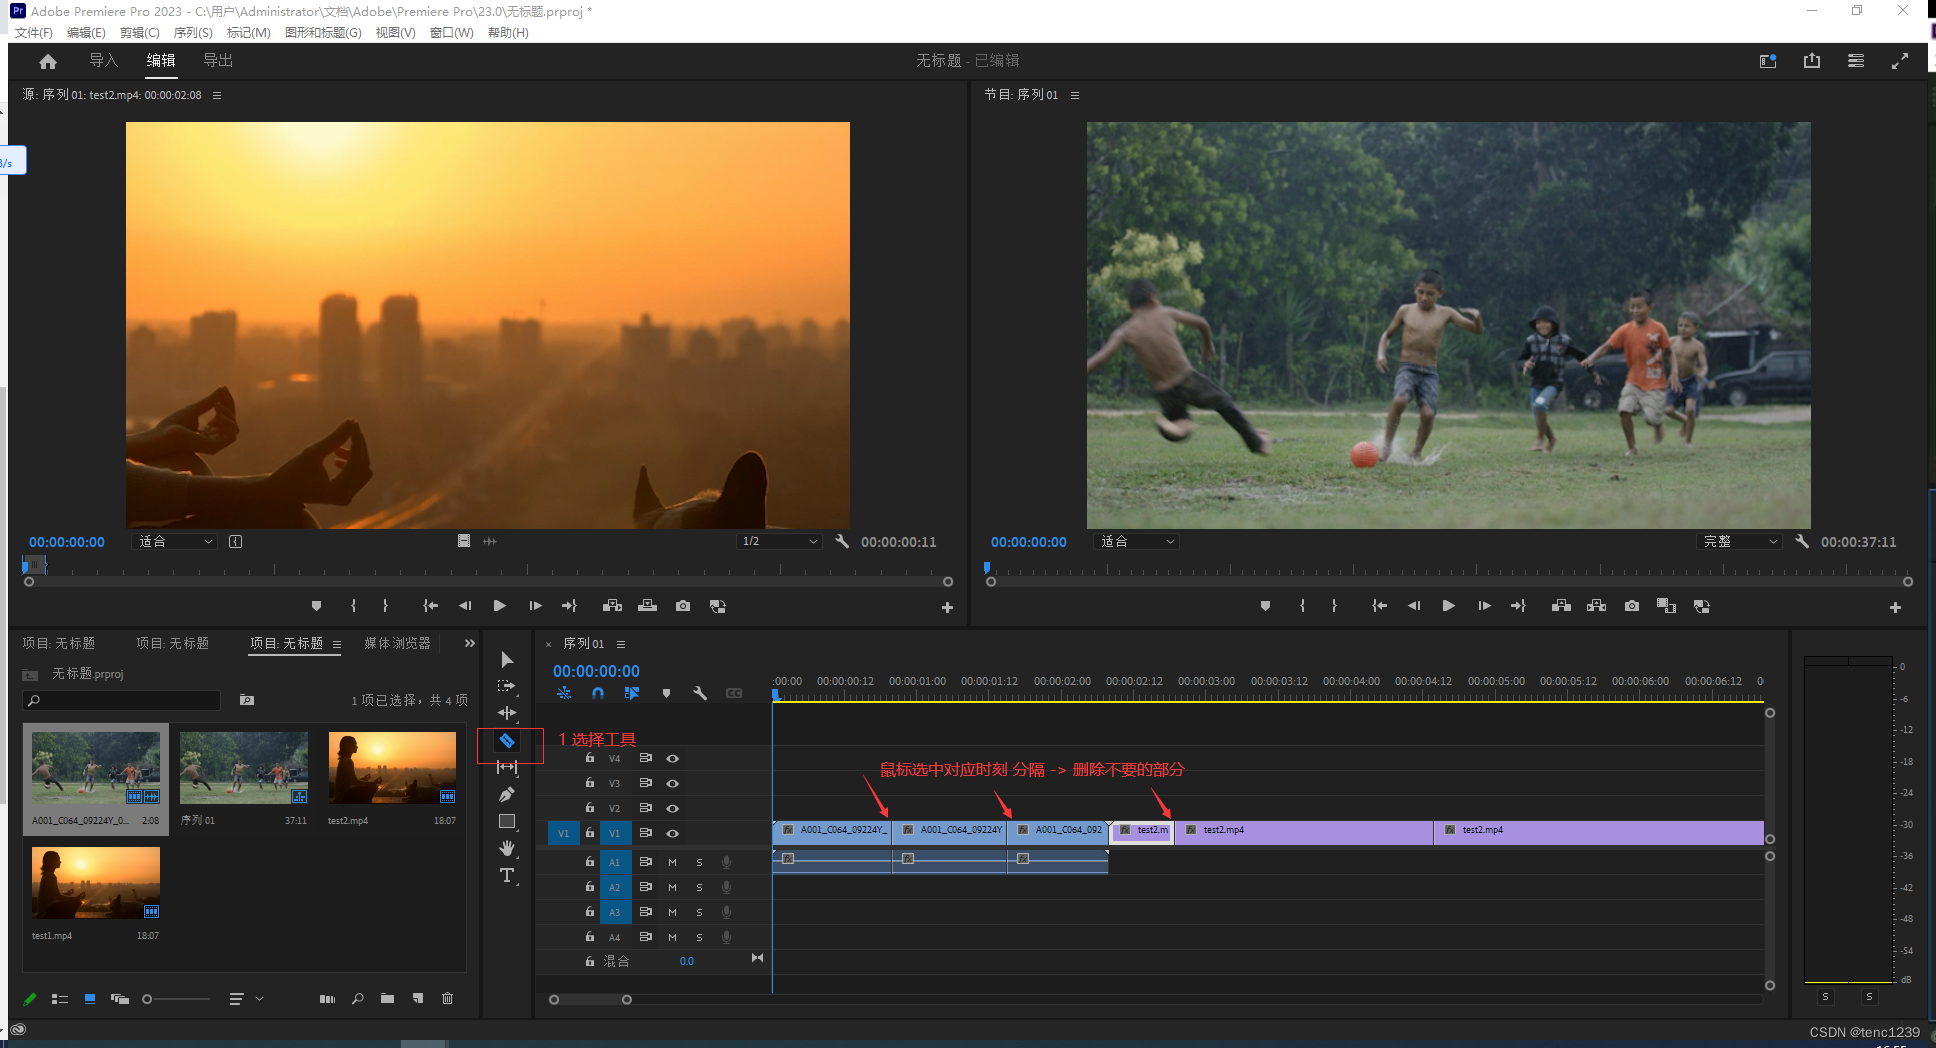Open Sort Icons dropdown in Project panel
This screenshot has height=1048, width=1936.
pos(245,998)
